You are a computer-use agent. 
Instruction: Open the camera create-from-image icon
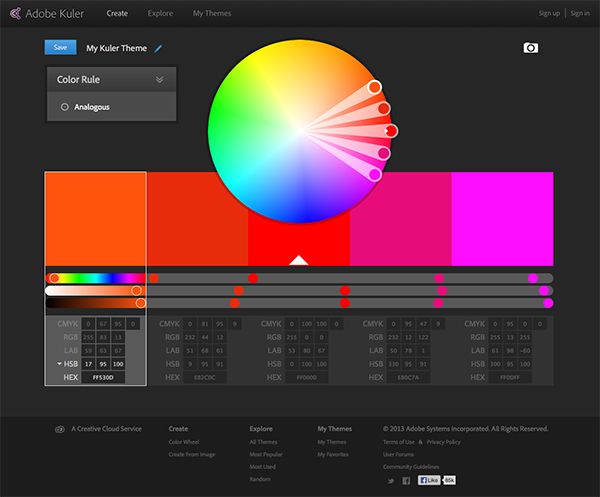coord(530,48)
